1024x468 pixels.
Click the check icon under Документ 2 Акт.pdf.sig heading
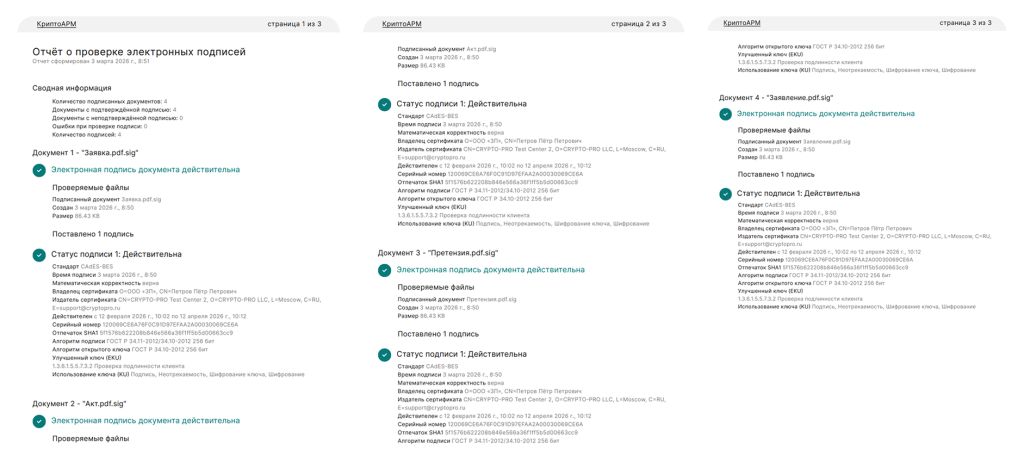39,421
